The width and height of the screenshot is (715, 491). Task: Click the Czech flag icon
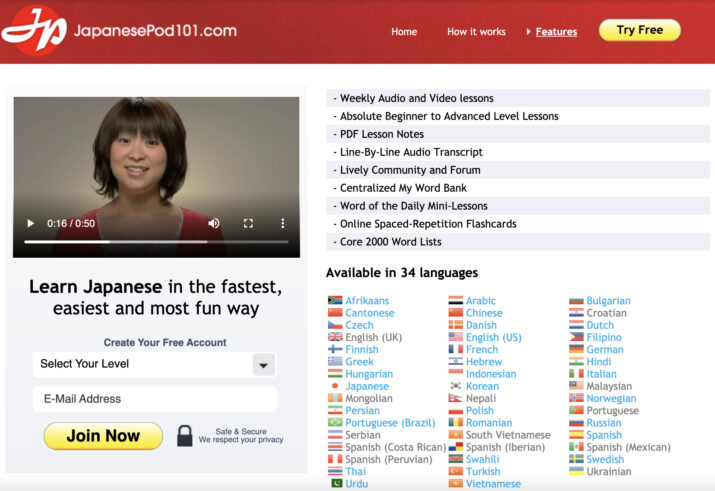tap(335, 325)
